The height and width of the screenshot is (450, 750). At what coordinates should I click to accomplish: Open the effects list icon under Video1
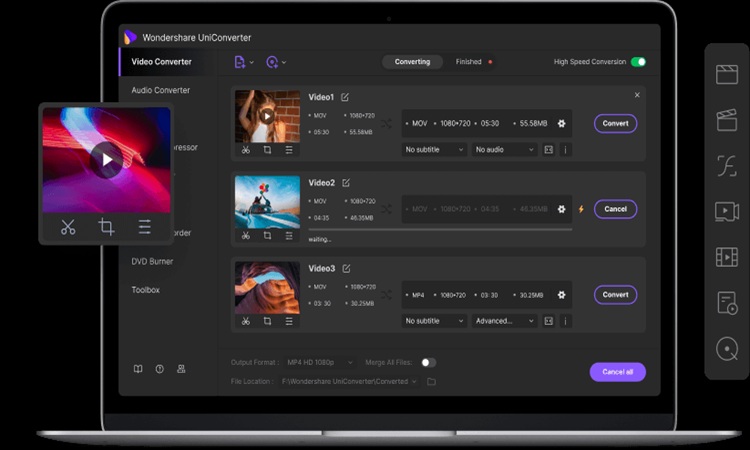(x=289, y=150)
